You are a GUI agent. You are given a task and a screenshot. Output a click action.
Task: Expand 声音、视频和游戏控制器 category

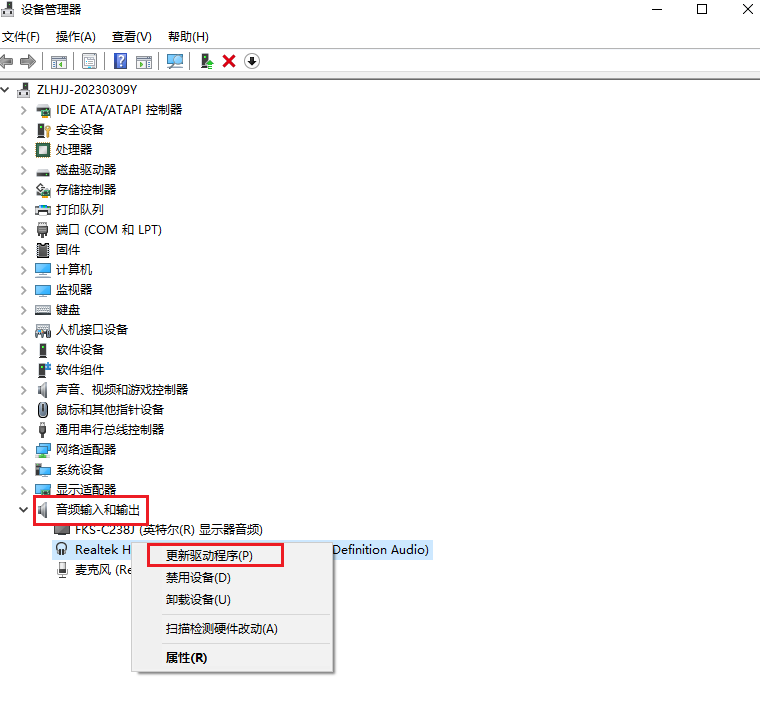[x=23, y=390]
